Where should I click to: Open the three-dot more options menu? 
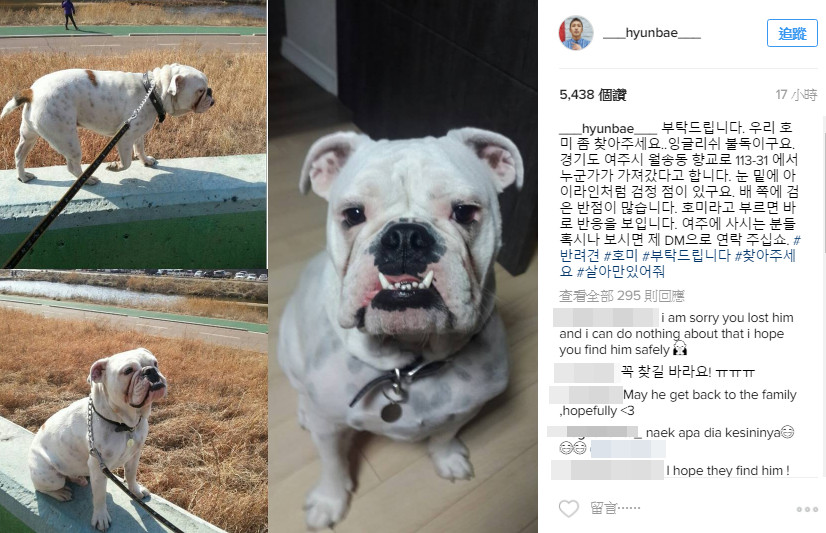[807, 509]
